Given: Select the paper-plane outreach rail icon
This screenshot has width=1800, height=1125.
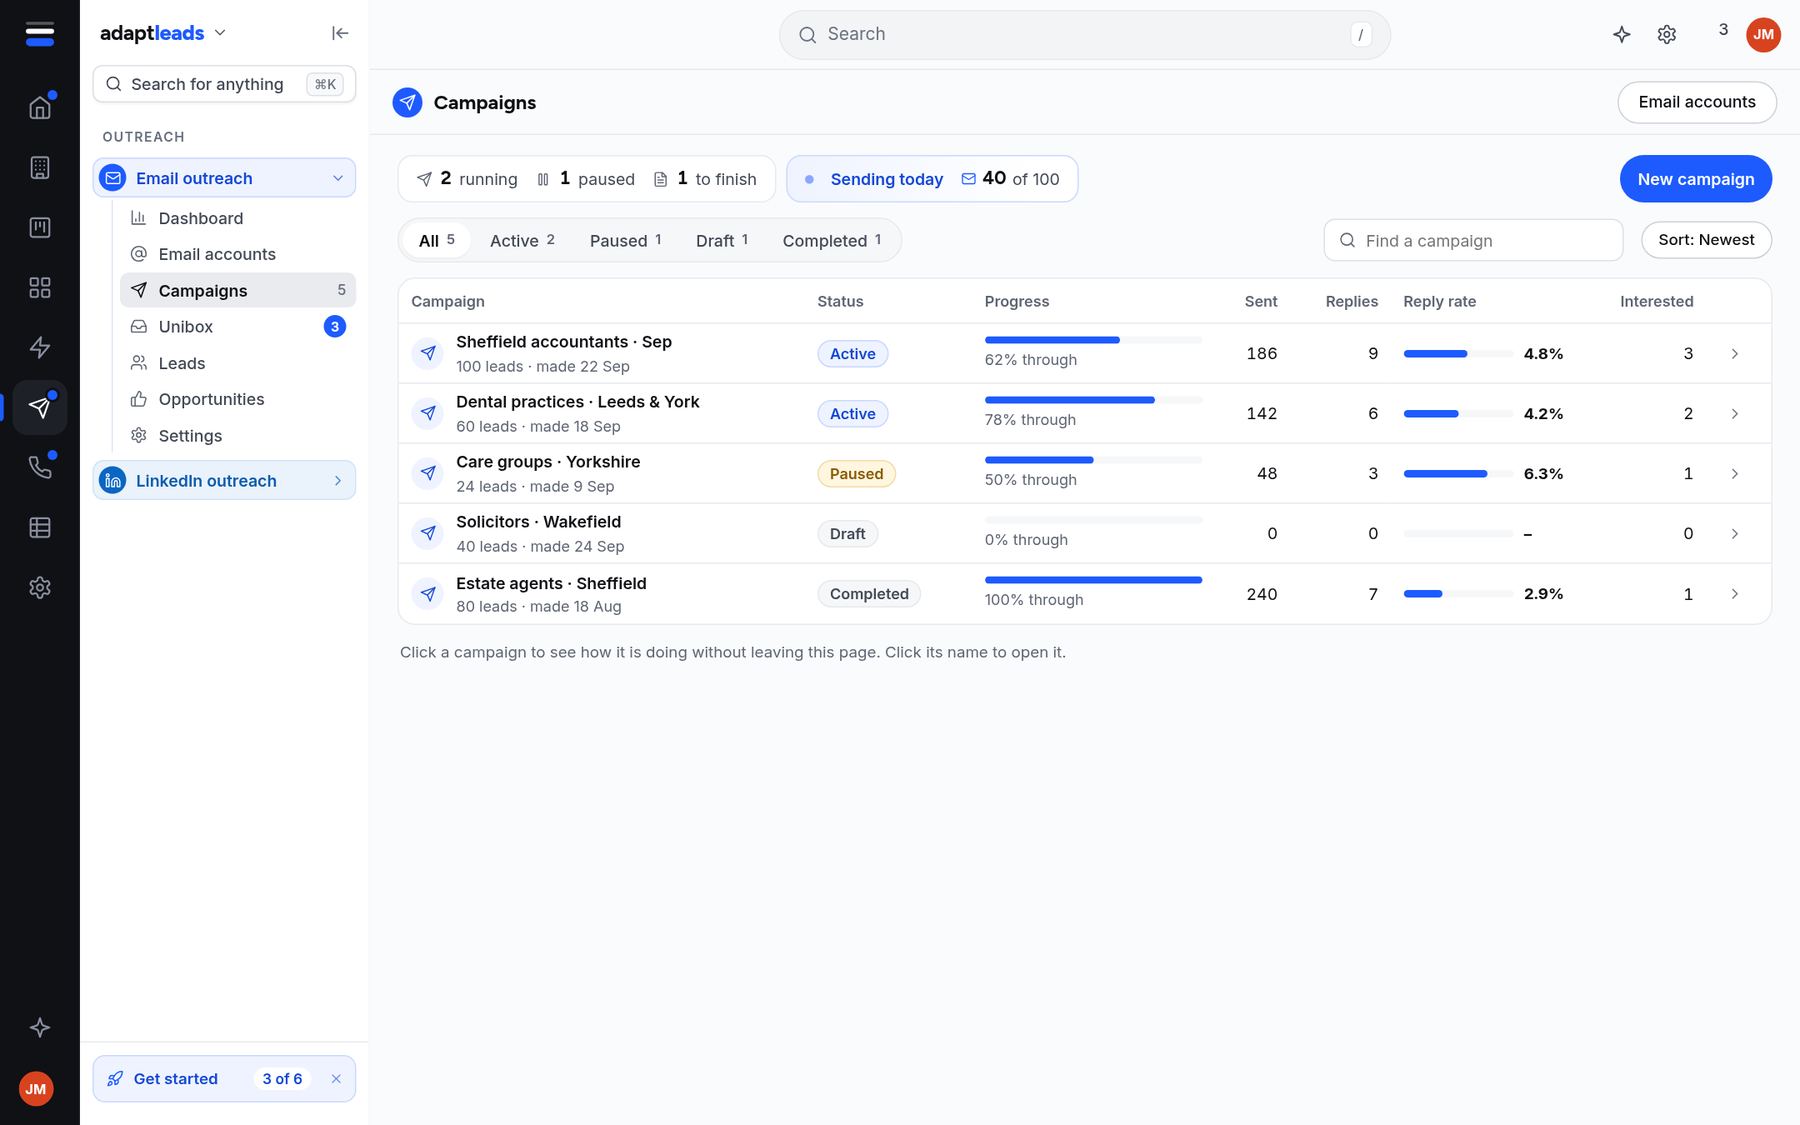Looking at the screenshot, I should (x=40, y=407).
